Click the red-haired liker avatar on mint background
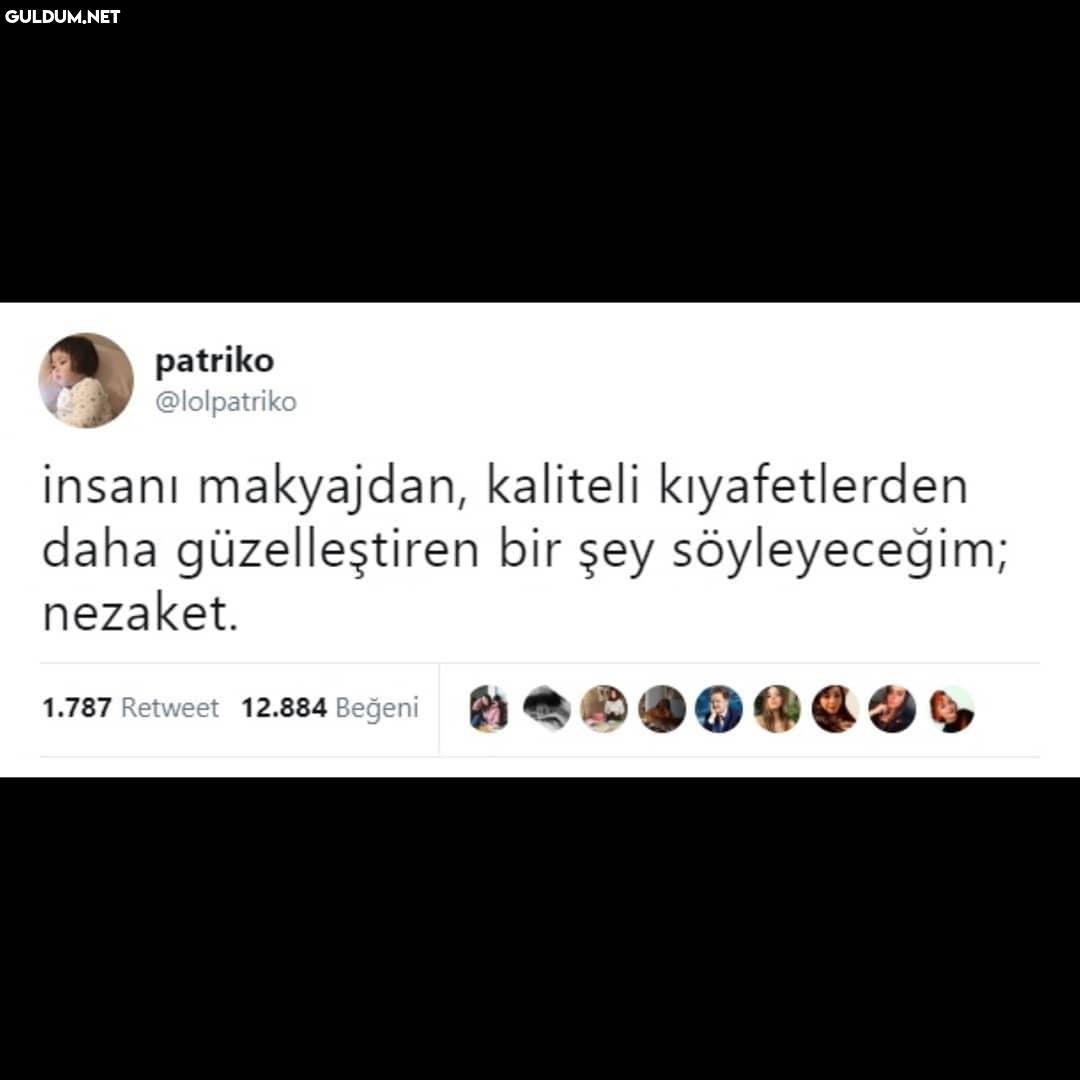 (951, 709)
